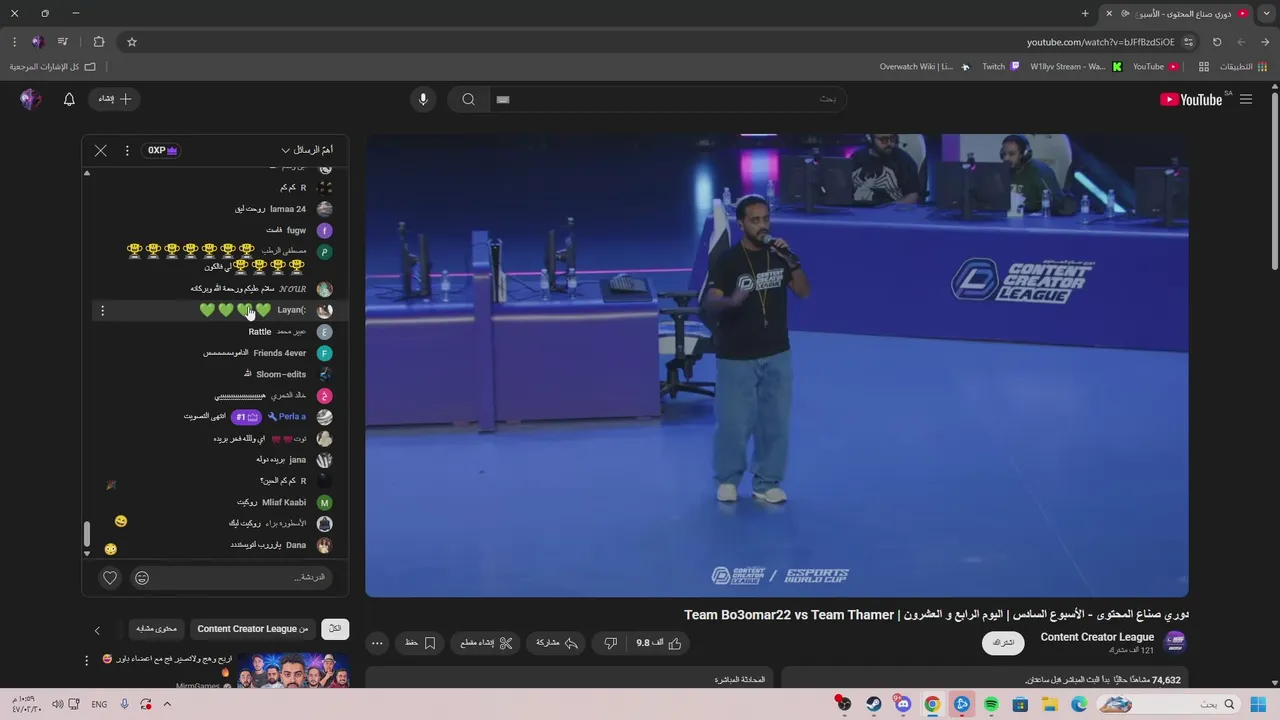1280x720 pixels.
Task: Open Spotify from the taskbar
Action: pyautogui.click(x=991, y=704)
